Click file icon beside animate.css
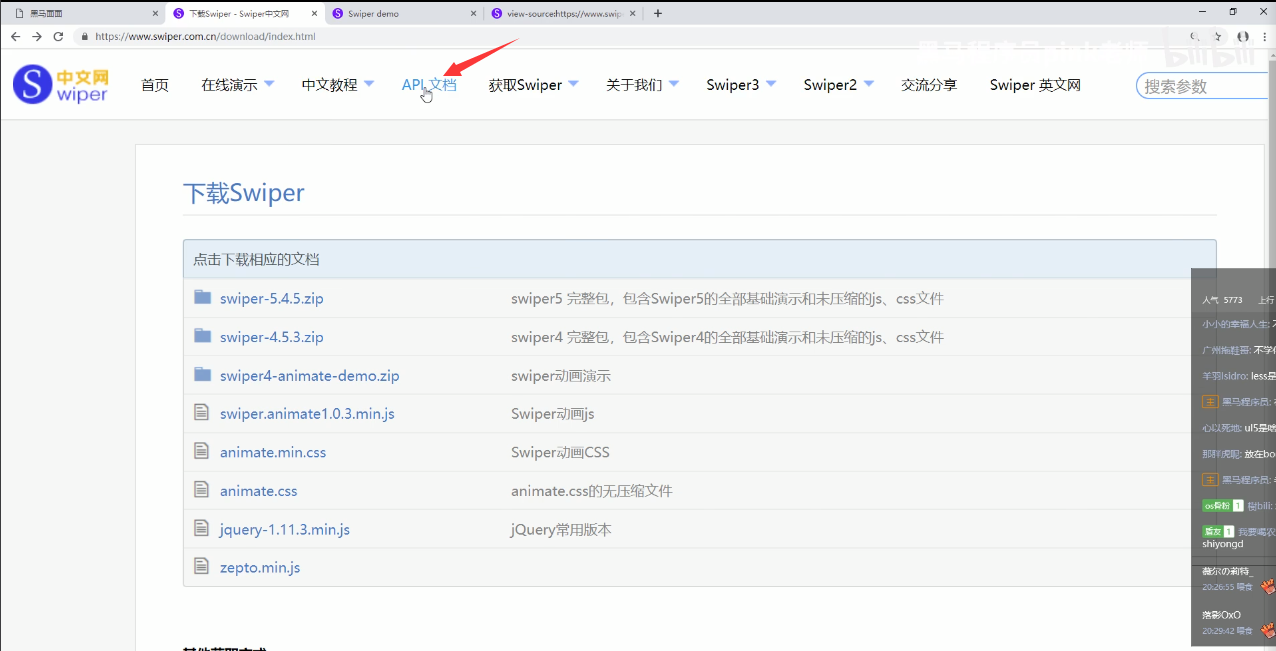 coord(202,489)
